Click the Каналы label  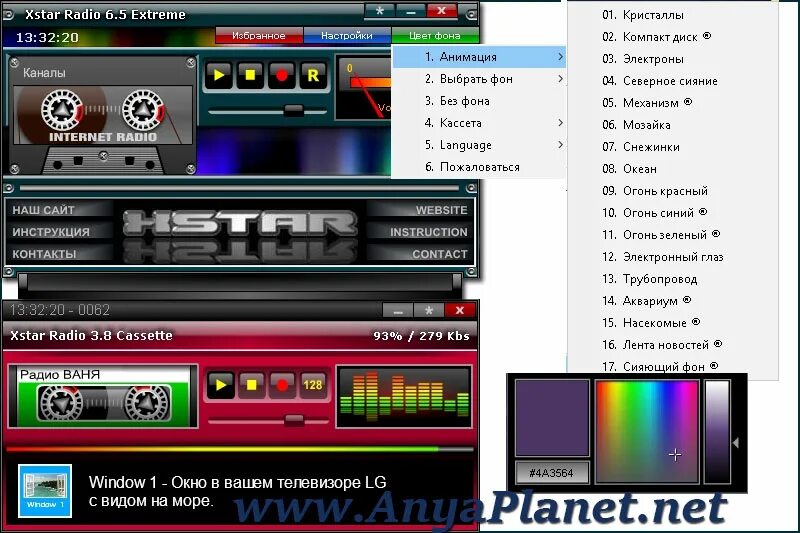pos(44,73)
